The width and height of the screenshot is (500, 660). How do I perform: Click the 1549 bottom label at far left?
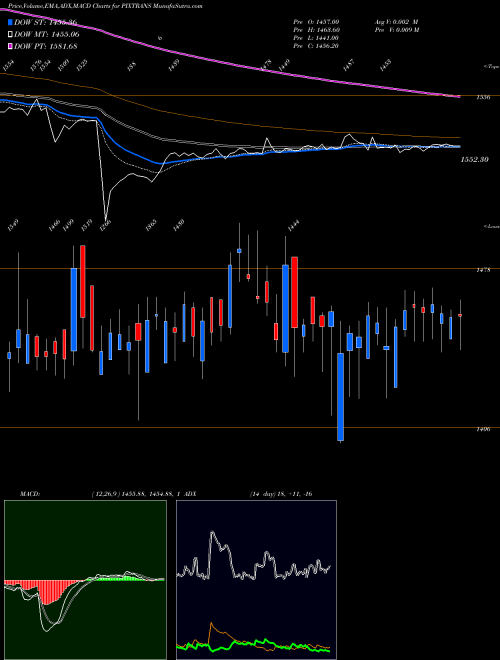coord(13,225)
